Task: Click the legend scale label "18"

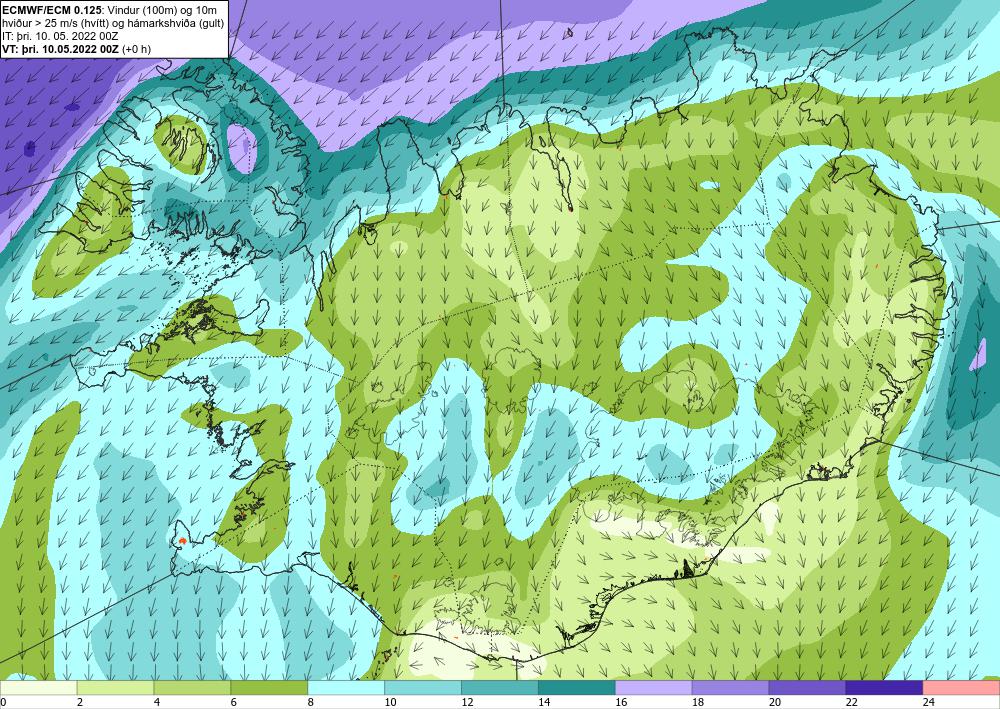Action: click(x=698, y=702)
